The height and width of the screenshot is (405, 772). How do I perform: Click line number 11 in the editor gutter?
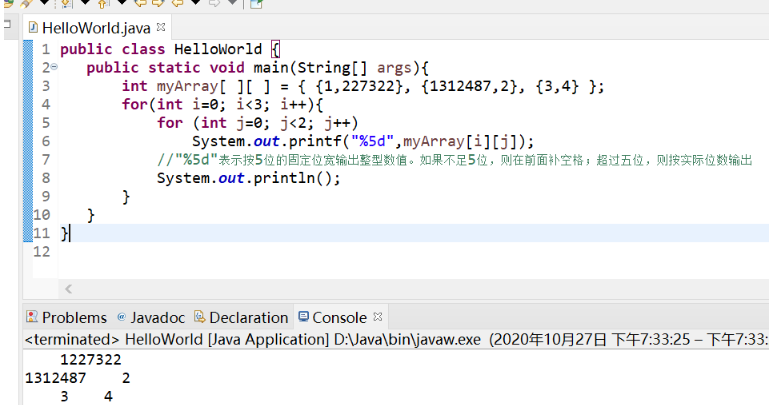(41, 233)
